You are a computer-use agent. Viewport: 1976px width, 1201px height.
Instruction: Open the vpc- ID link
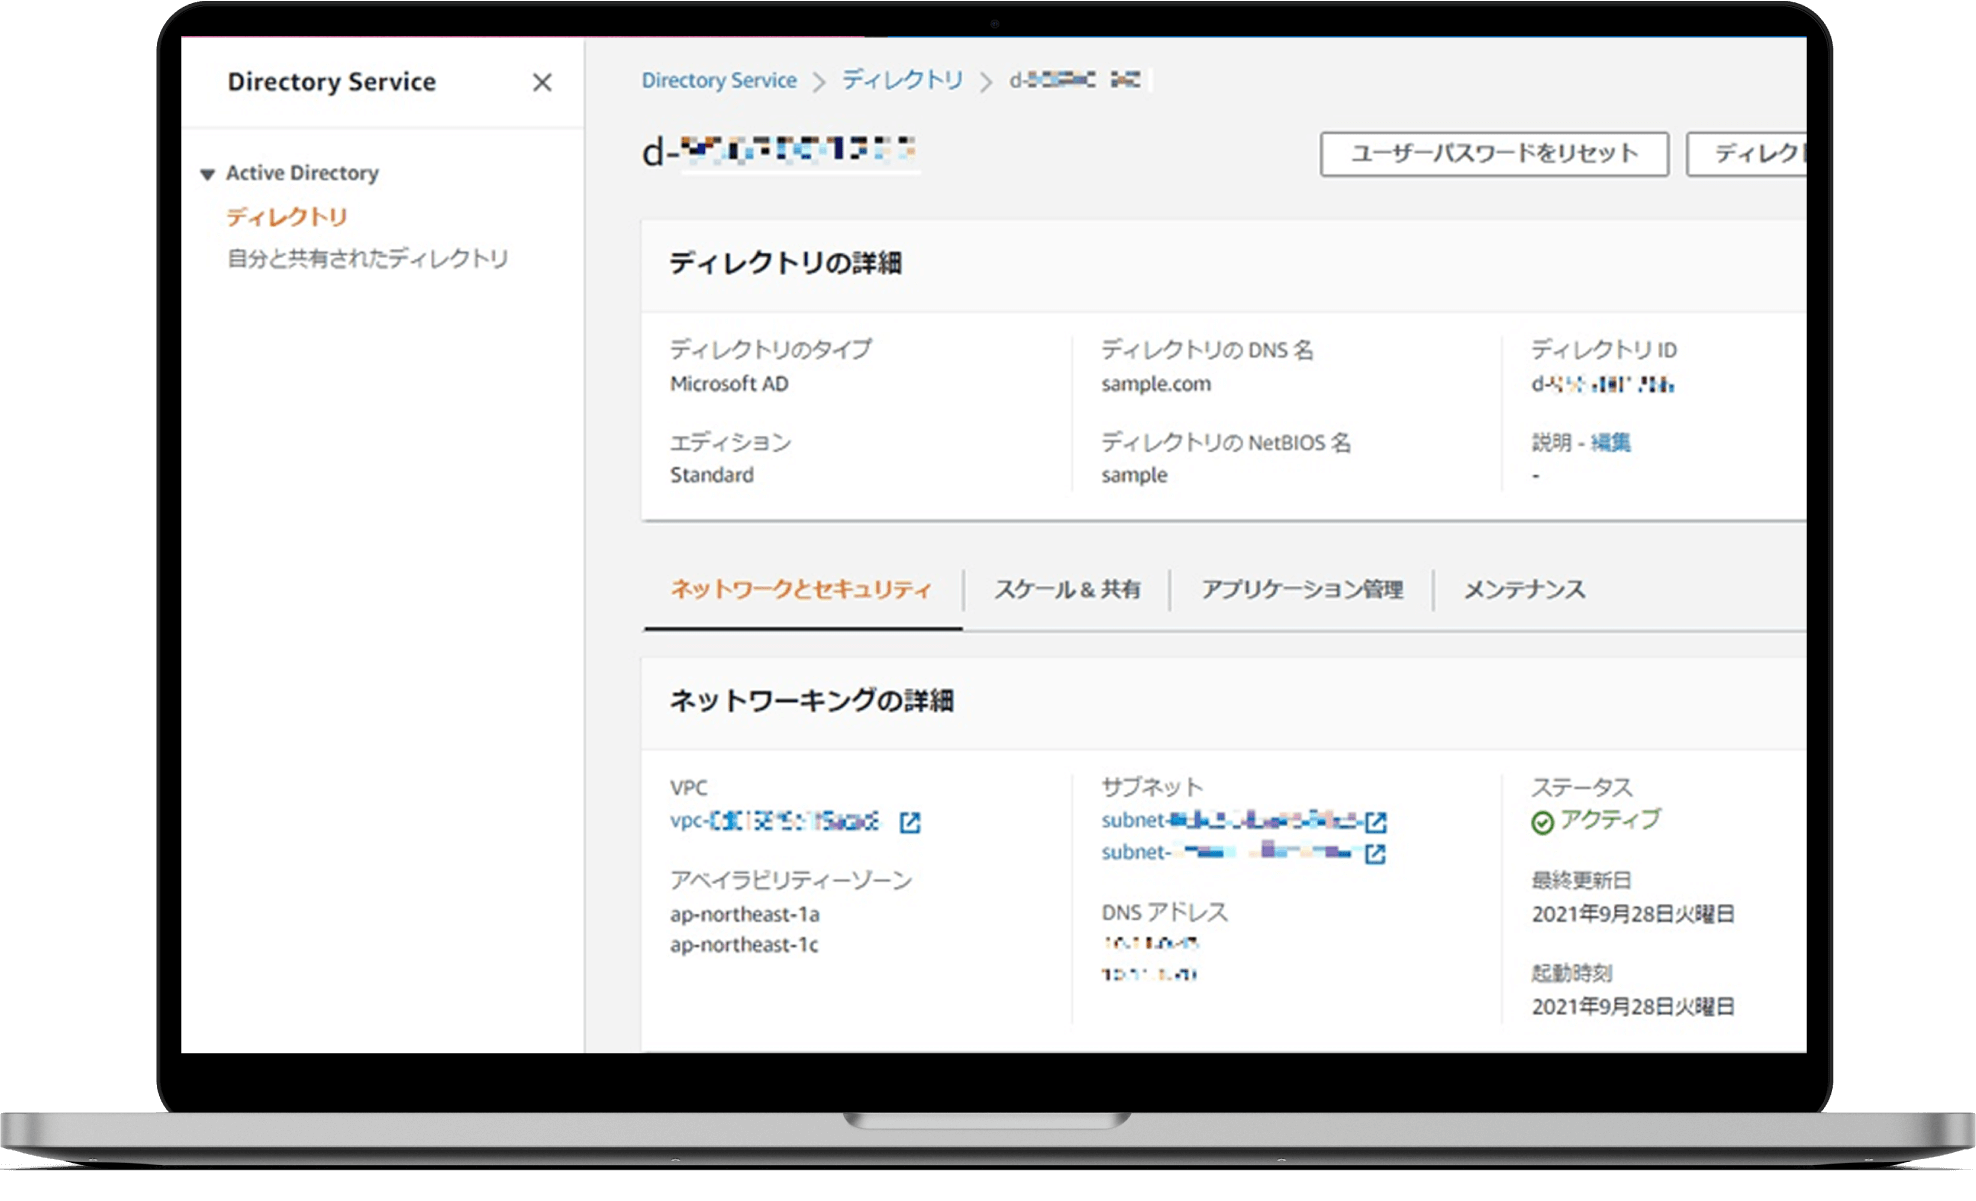[x=775, y=821]
